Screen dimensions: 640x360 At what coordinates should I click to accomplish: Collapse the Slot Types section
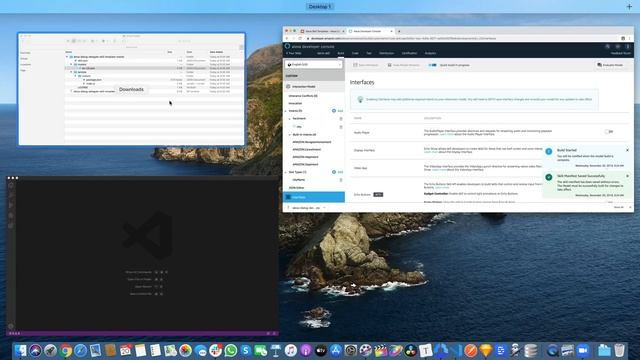(286, 172)
